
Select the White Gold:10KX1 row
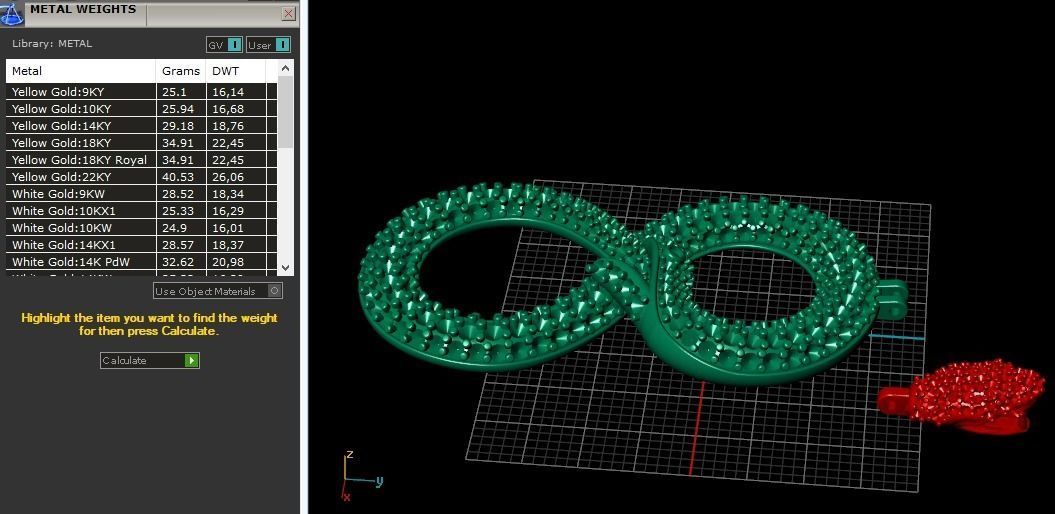tap(141, 211)
